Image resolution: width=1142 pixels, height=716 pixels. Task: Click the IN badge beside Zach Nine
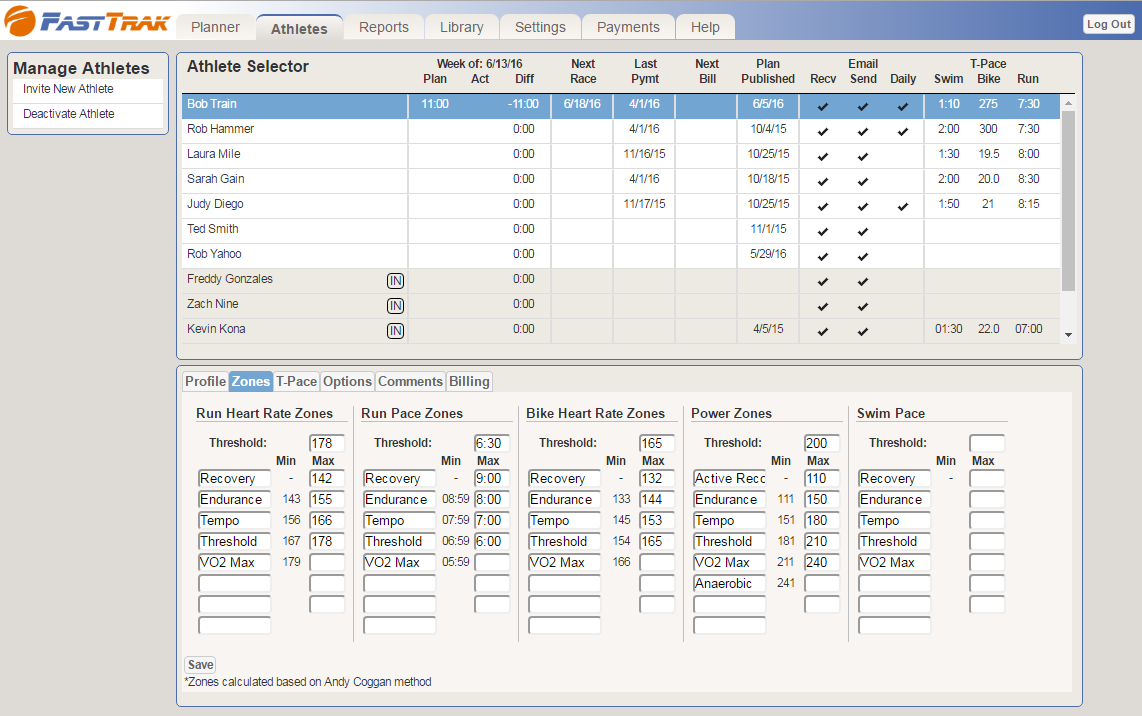pos(395,306)
